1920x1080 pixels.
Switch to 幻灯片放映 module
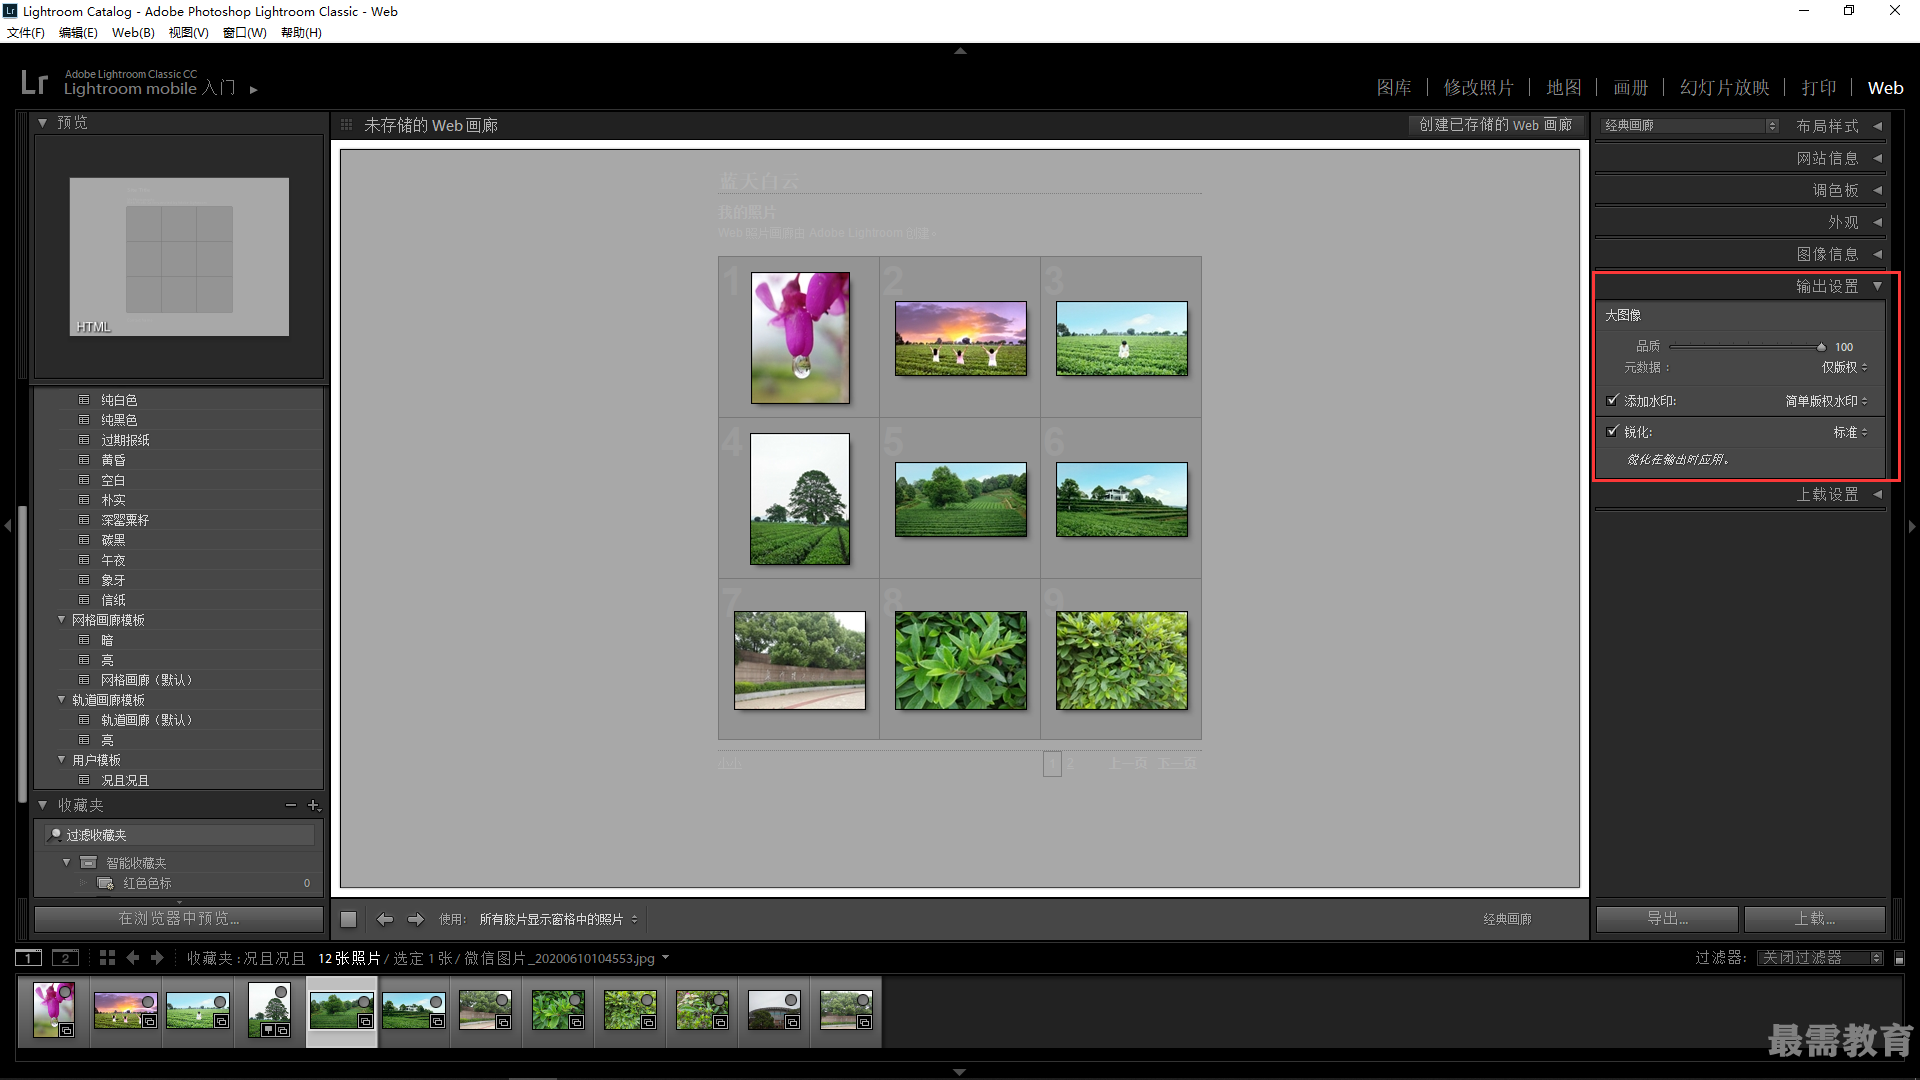coord(1725,88)
